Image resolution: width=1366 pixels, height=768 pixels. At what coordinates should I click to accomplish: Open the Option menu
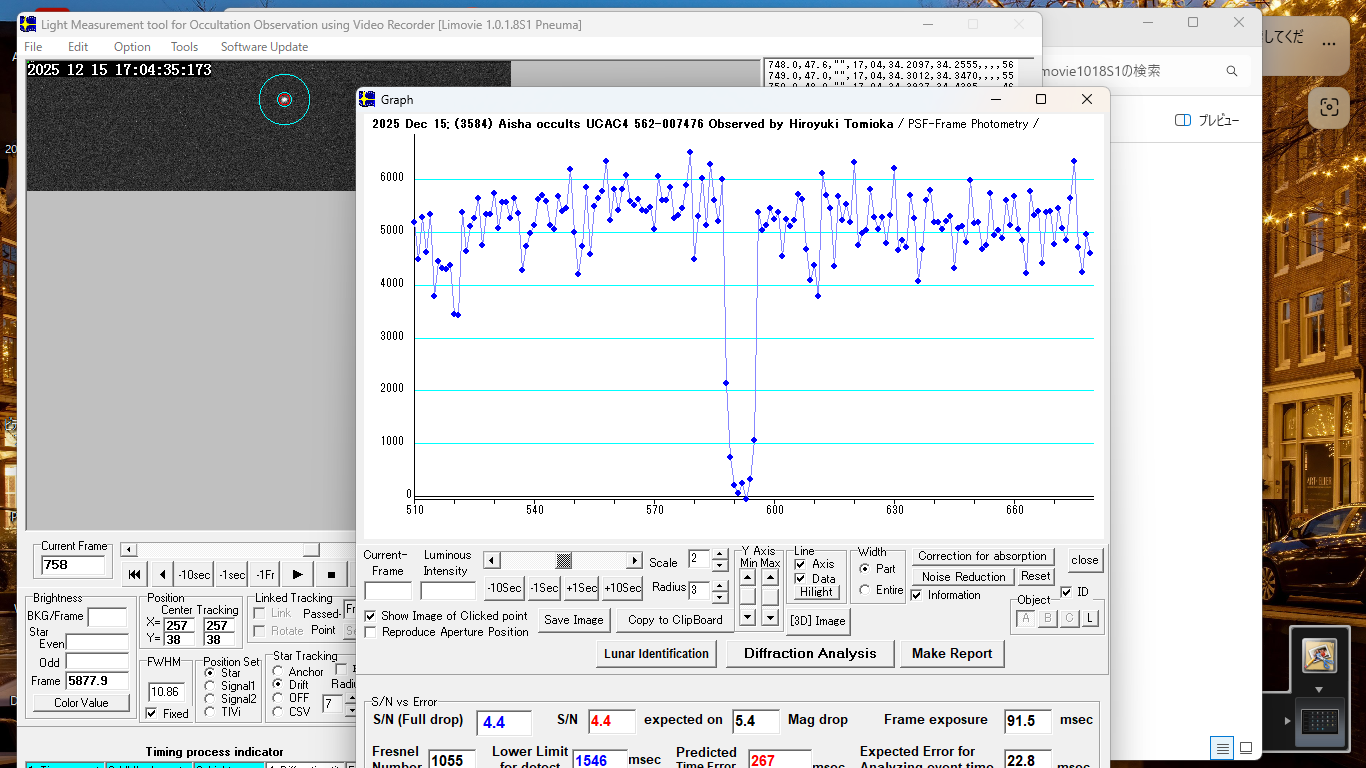coord(131,47)
